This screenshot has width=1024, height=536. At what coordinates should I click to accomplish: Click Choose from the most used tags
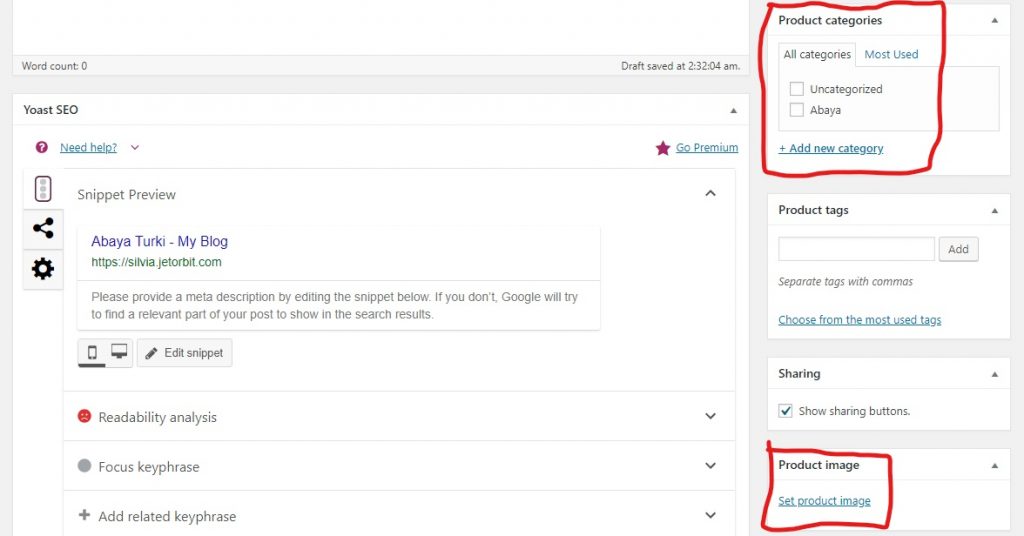859,320
